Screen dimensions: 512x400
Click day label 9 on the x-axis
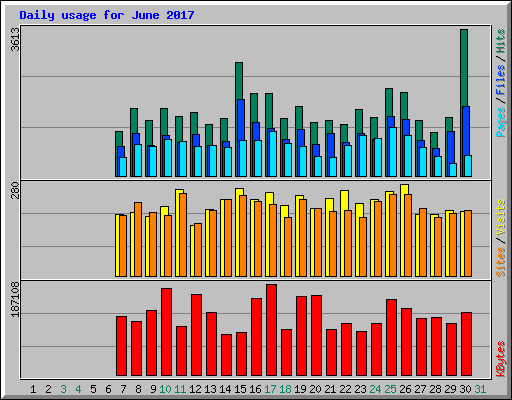click(153, 389)
